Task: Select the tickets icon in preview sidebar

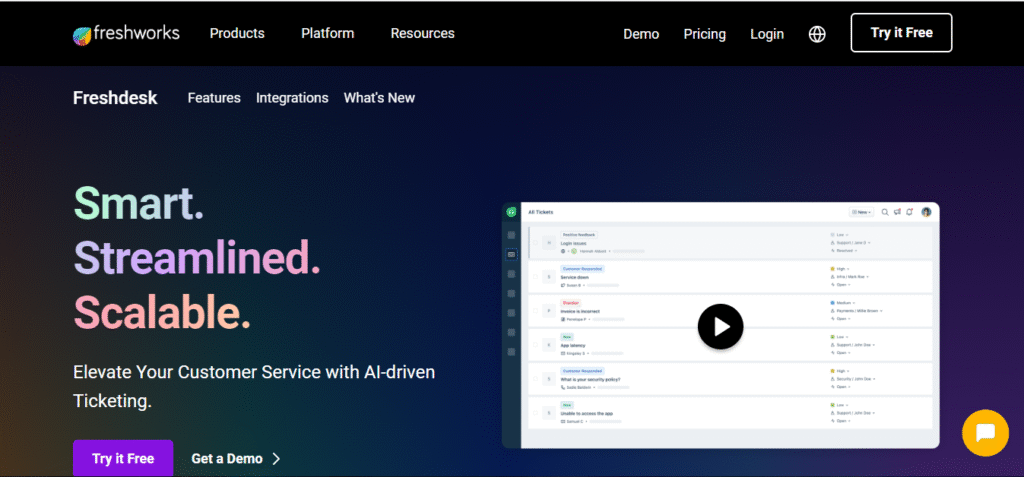Action: coord(511,255)
